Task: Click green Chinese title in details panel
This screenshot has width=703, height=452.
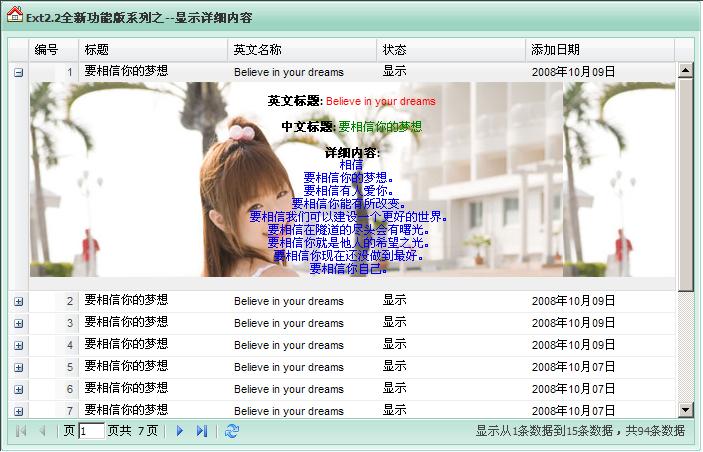Action: [x=380, y=127]
